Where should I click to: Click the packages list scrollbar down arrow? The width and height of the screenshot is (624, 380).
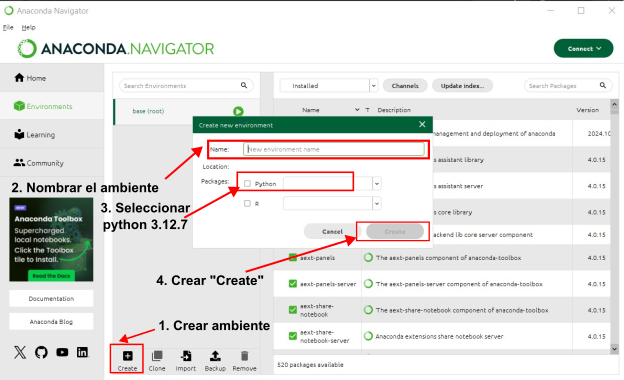click(x=614, y=349)
